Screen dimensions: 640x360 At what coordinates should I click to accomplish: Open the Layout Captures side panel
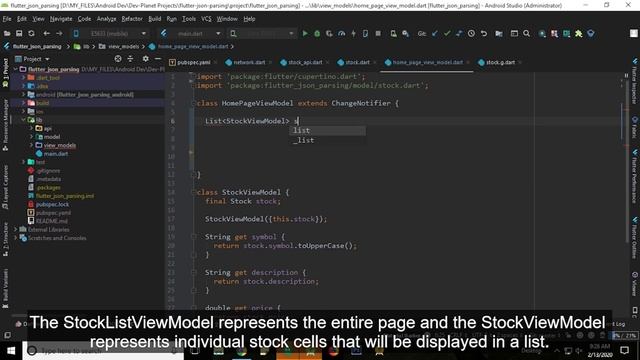click(5, 187)
